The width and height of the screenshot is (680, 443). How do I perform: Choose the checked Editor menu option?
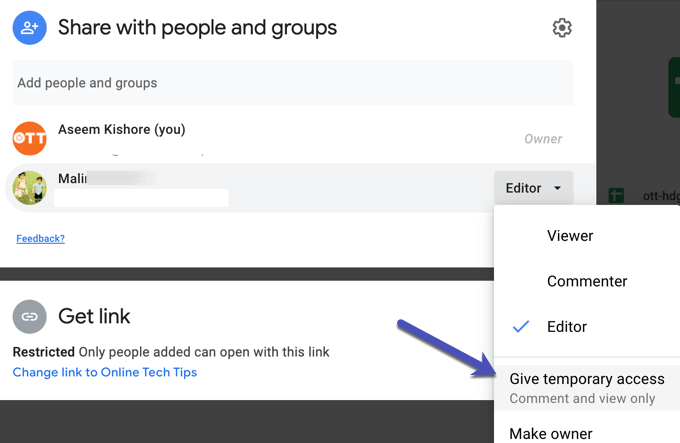566,327
